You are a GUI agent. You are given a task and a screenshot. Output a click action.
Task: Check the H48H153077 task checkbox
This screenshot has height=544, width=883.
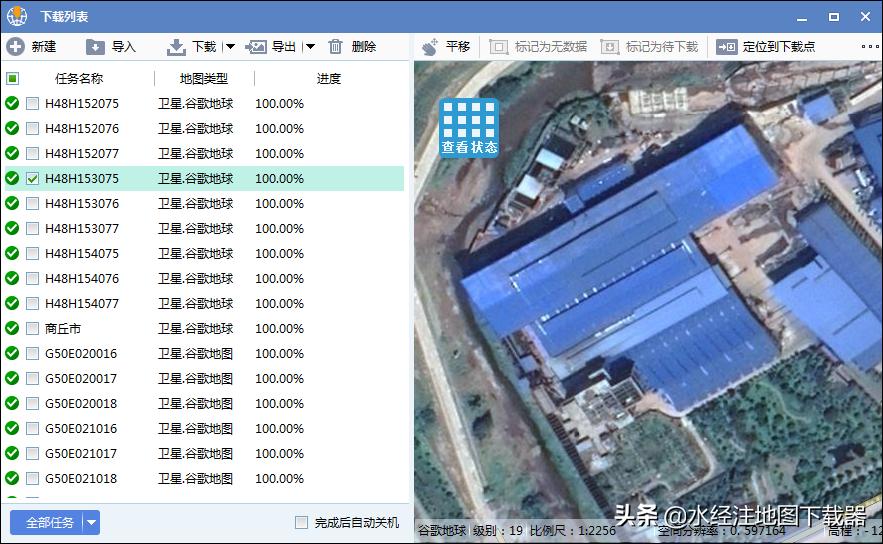pos(33,229)
